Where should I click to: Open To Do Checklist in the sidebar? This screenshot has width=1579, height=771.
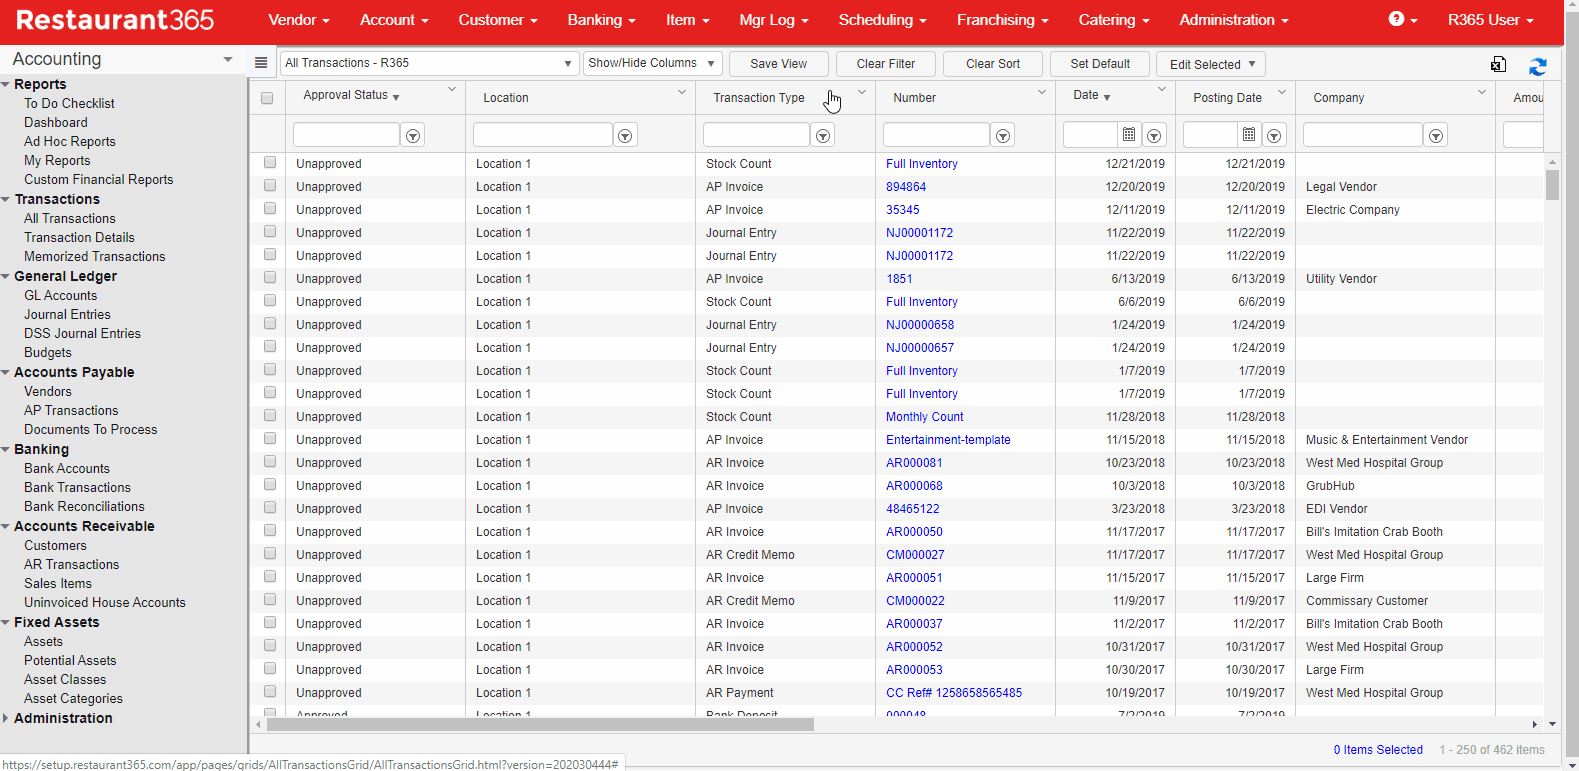coord(69,104)
